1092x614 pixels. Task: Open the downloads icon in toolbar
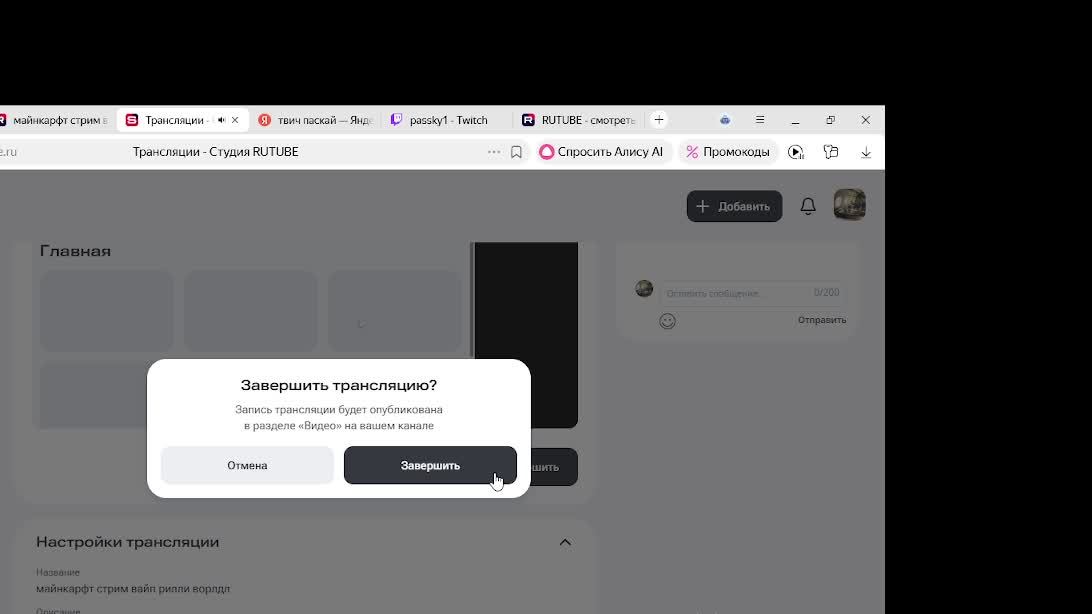click(x=866, y=152)
